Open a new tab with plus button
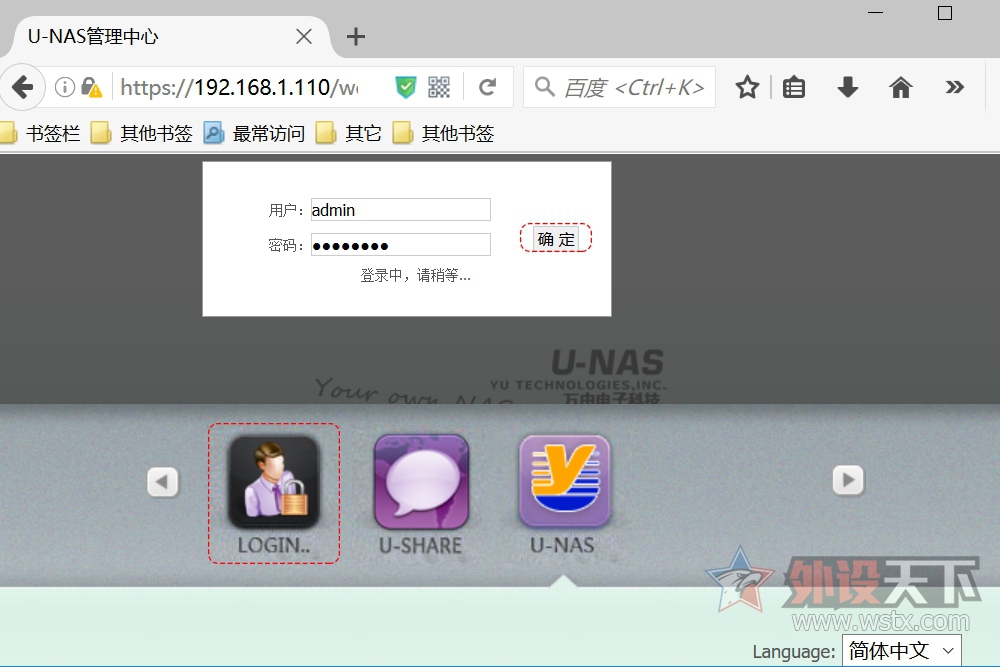Image resolution: width=1000 pixels, height=667 pixels. [356, 36]
